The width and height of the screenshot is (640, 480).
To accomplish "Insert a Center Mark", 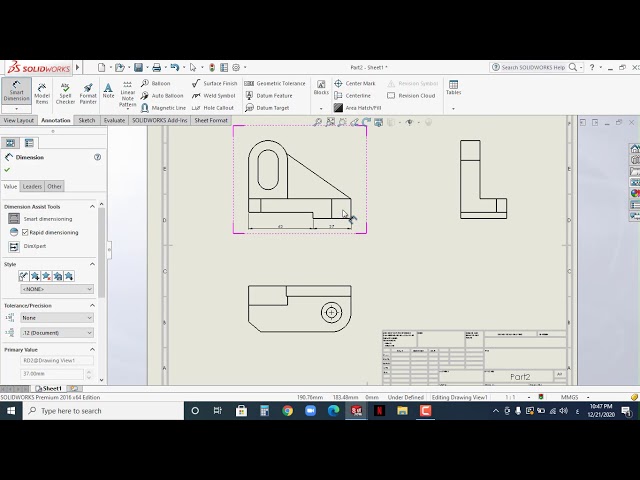I will [x=355, y=83].
